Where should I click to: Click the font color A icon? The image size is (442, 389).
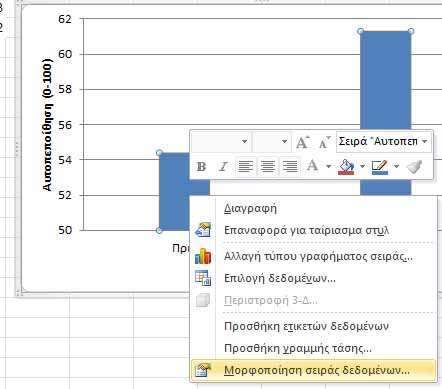pos(312,166)
